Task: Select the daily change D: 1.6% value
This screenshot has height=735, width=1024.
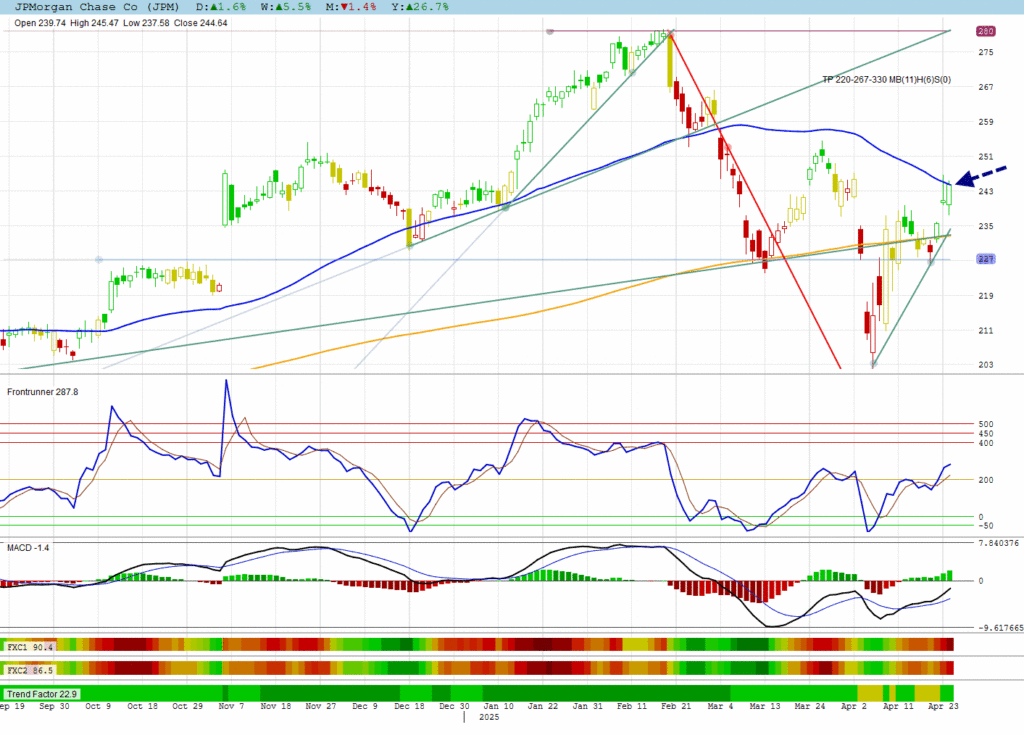Action: (221, 7)
